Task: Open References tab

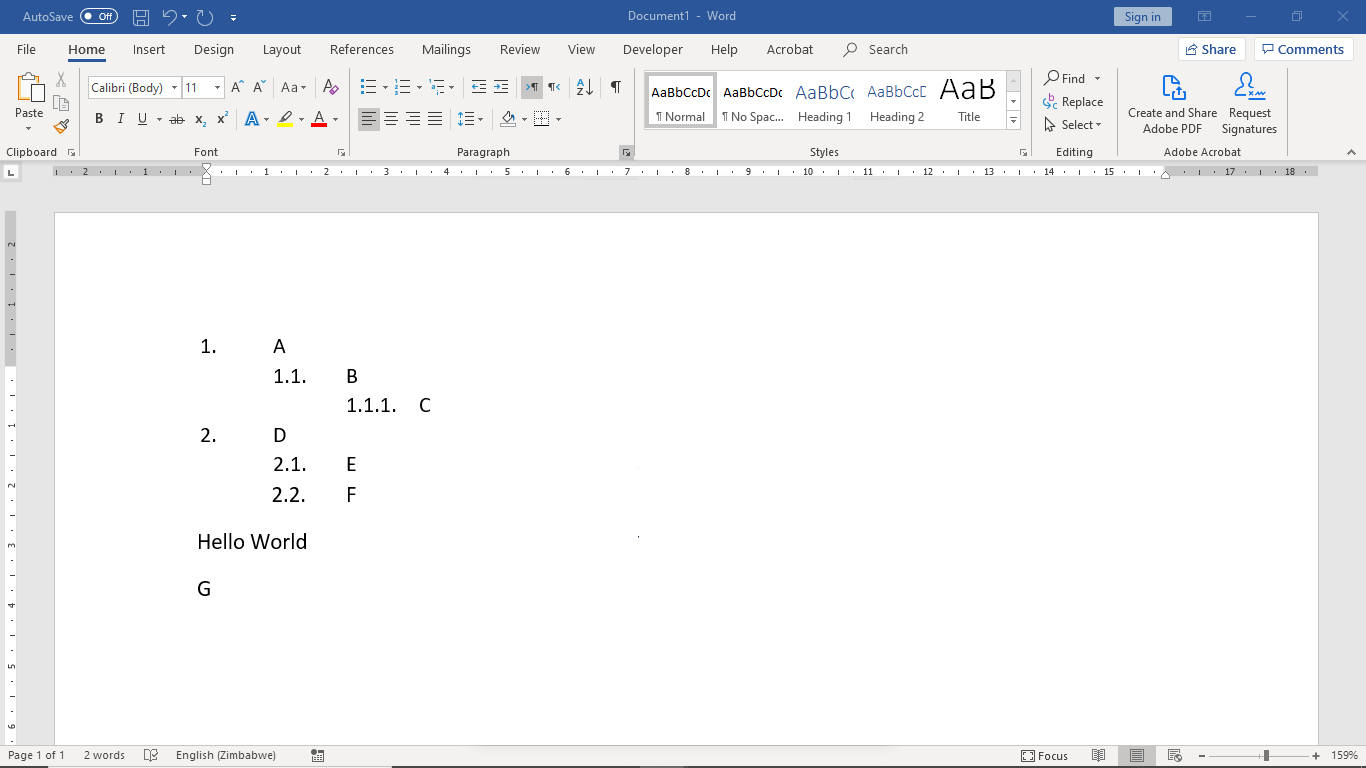Action: [362, 49]
